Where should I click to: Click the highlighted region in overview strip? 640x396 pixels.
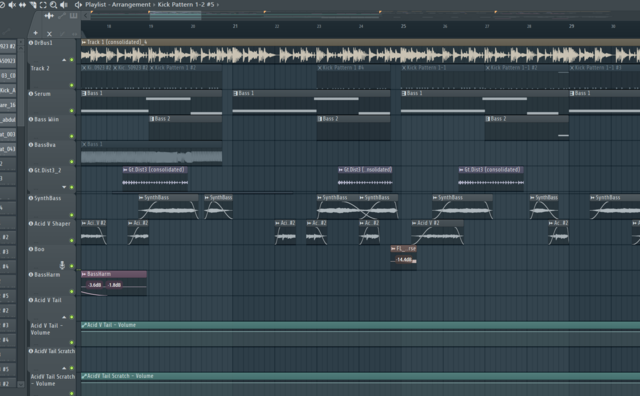[176, 16]
